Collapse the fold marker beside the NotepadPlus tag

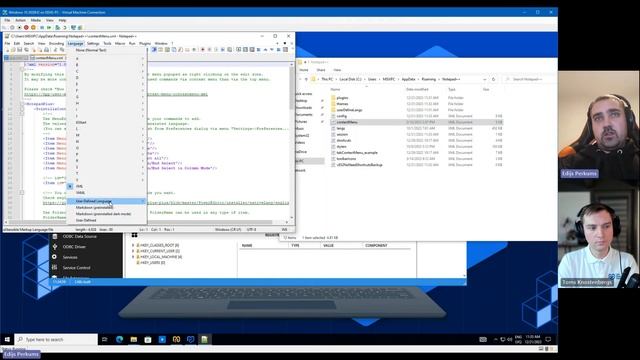[22, 104]
